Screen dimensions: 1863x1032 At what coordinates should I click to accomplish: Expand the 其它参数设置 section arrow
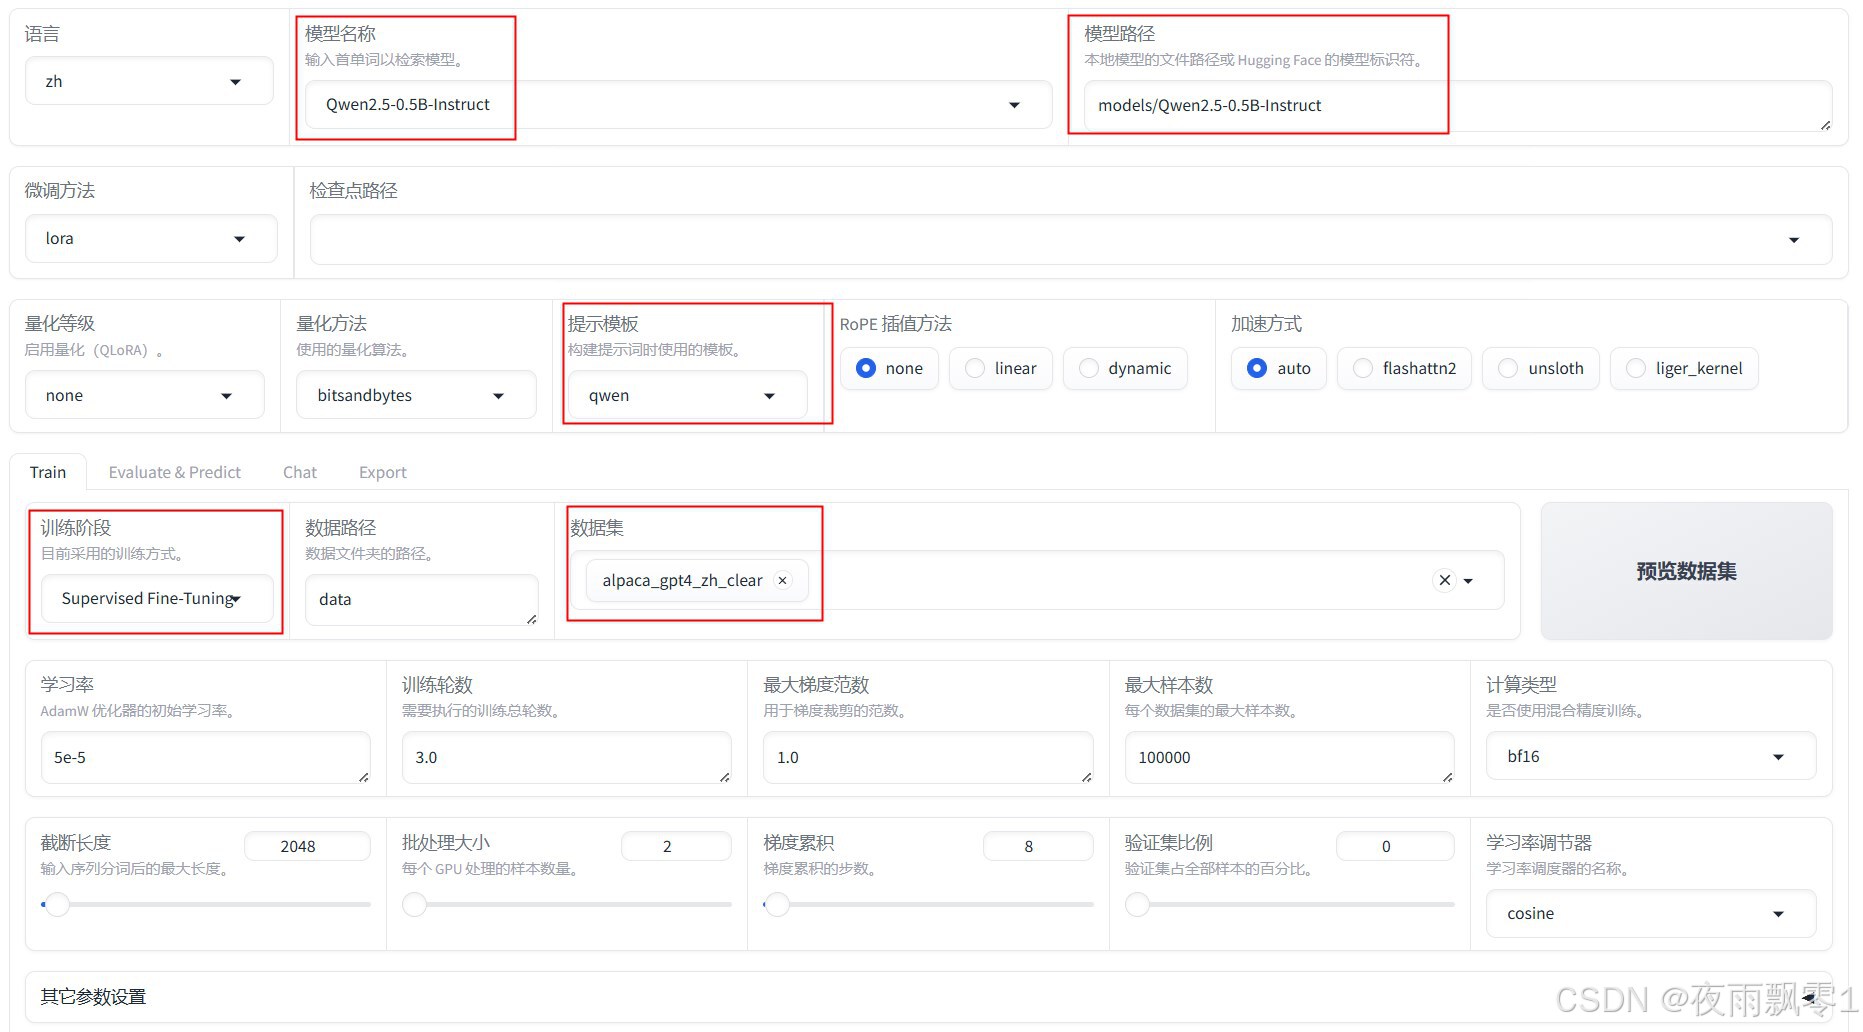point(1808,997)
